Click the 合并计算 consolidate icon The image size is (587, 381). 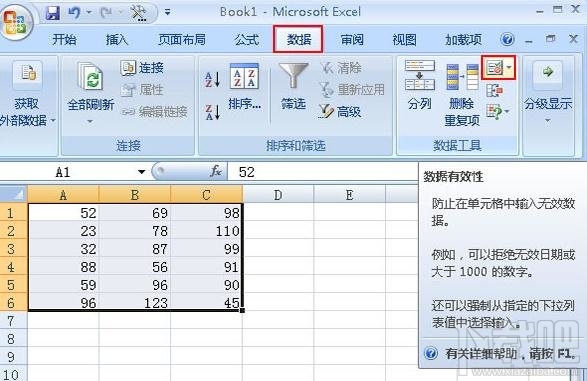(494, 90)
